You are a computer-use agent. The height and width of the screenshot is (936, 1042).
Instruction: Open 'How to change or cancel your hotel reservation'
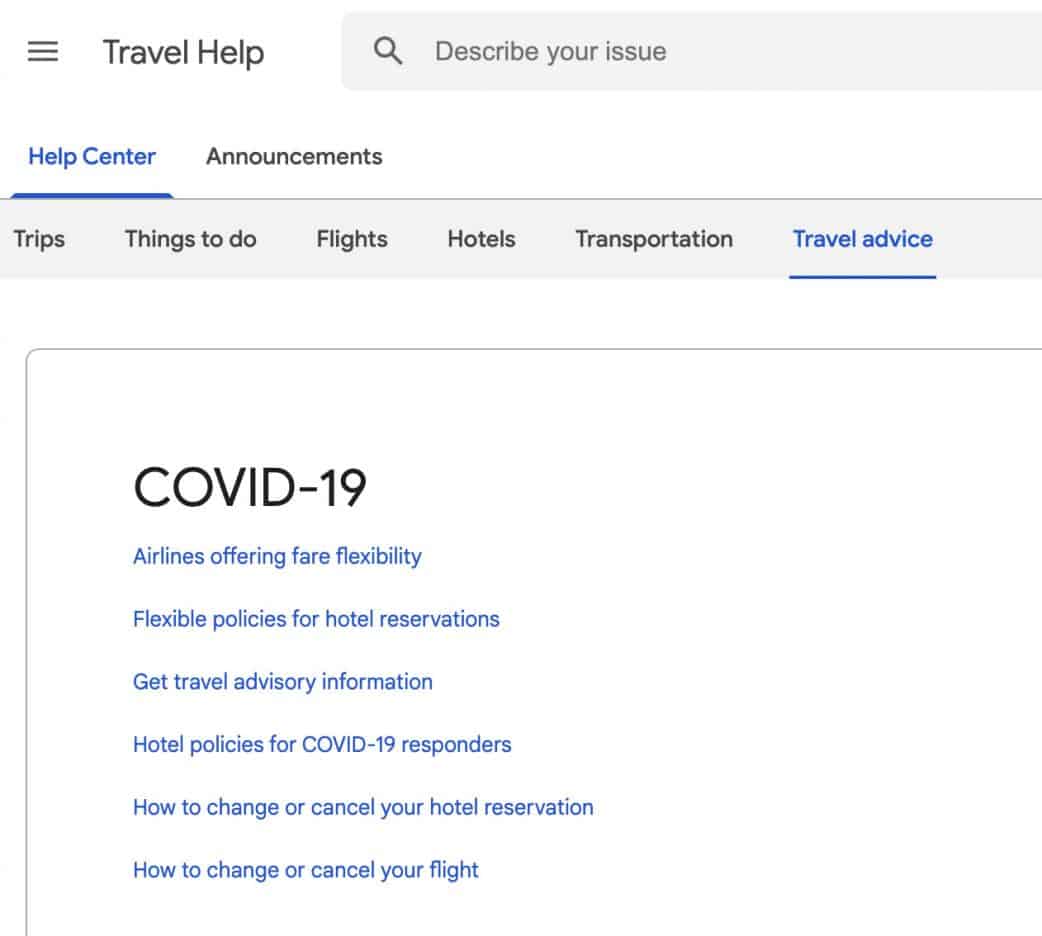(x=363, y=807)
